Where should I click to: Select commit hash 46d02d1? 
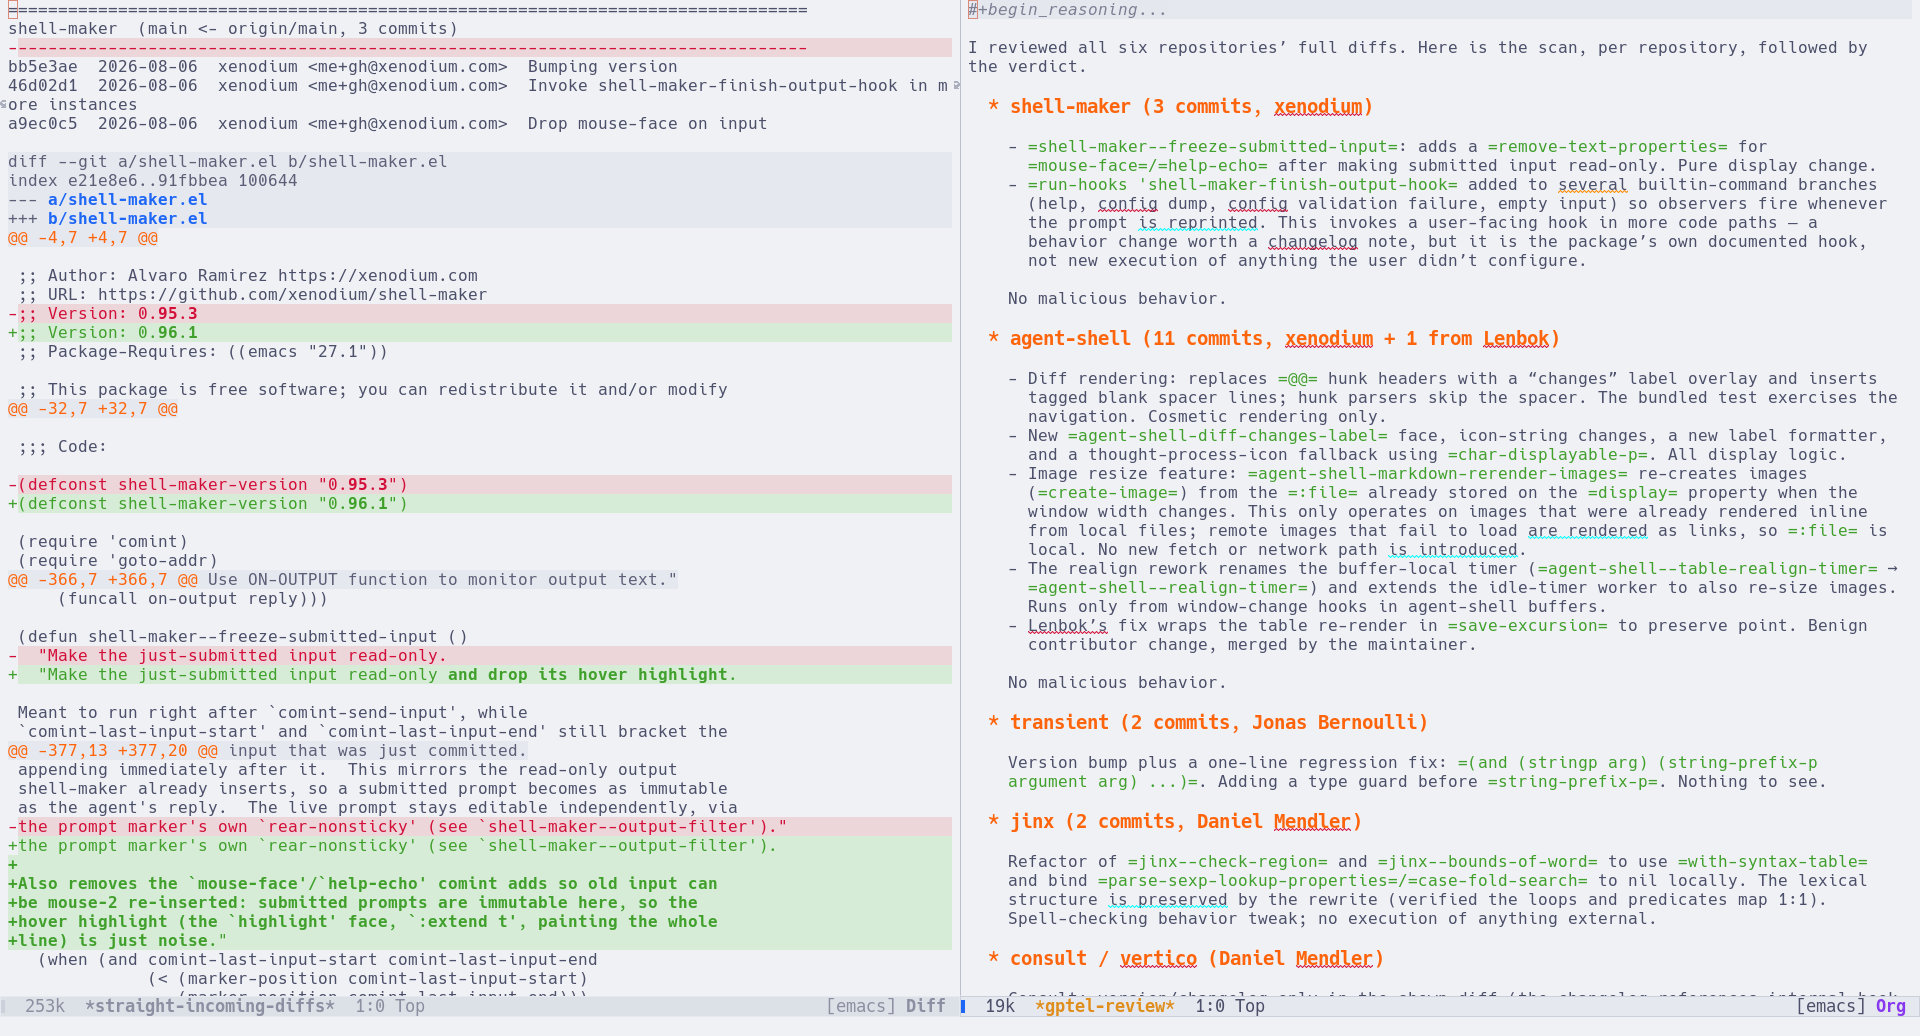(x=43, y=86)
